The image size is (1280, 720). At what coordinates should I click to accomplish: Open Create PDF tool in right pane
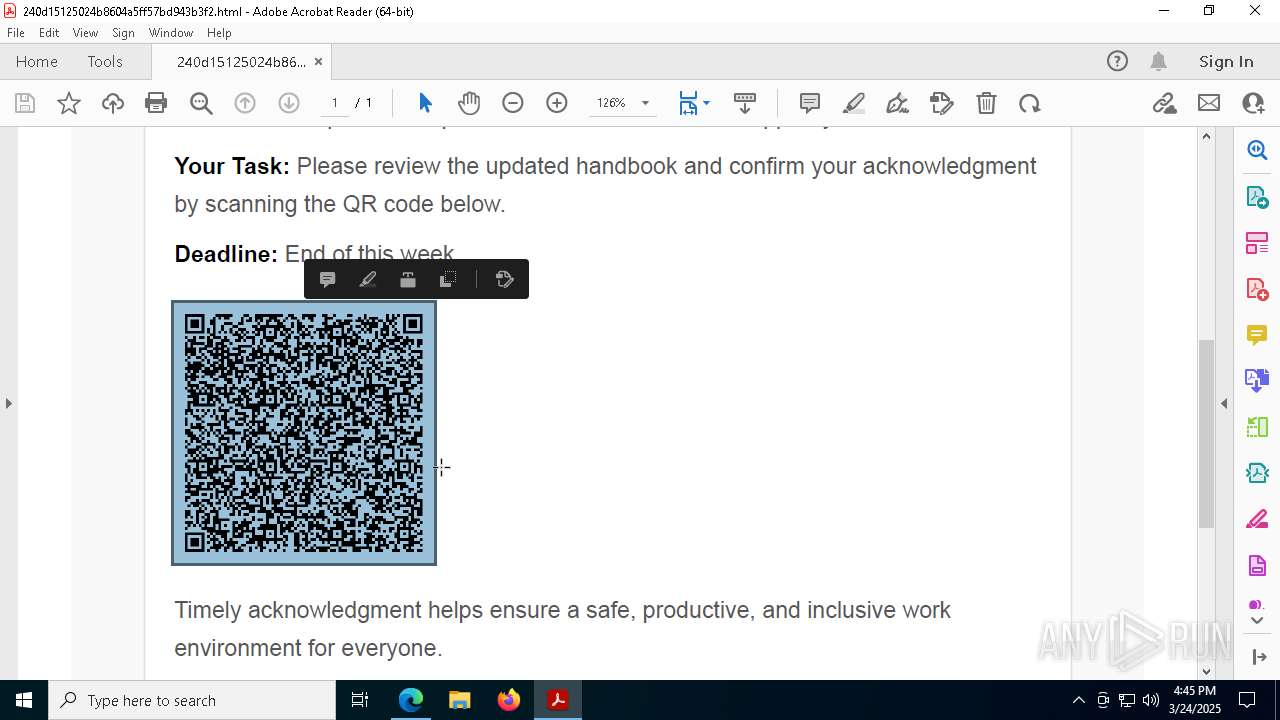point(1257,289)
